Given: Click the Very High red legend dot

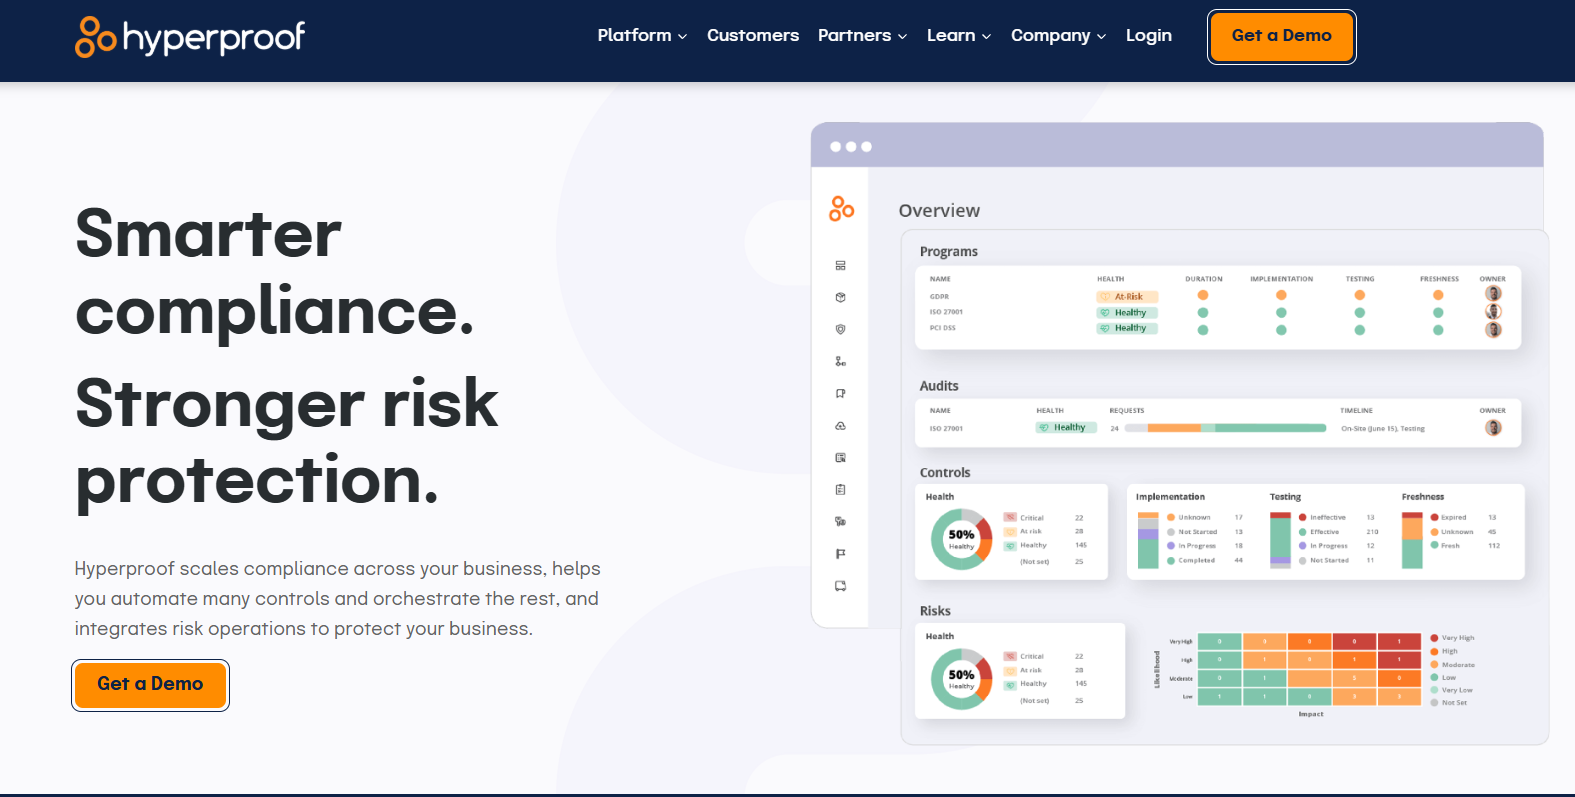Looking at the screenshot, I should point(1434,638).
